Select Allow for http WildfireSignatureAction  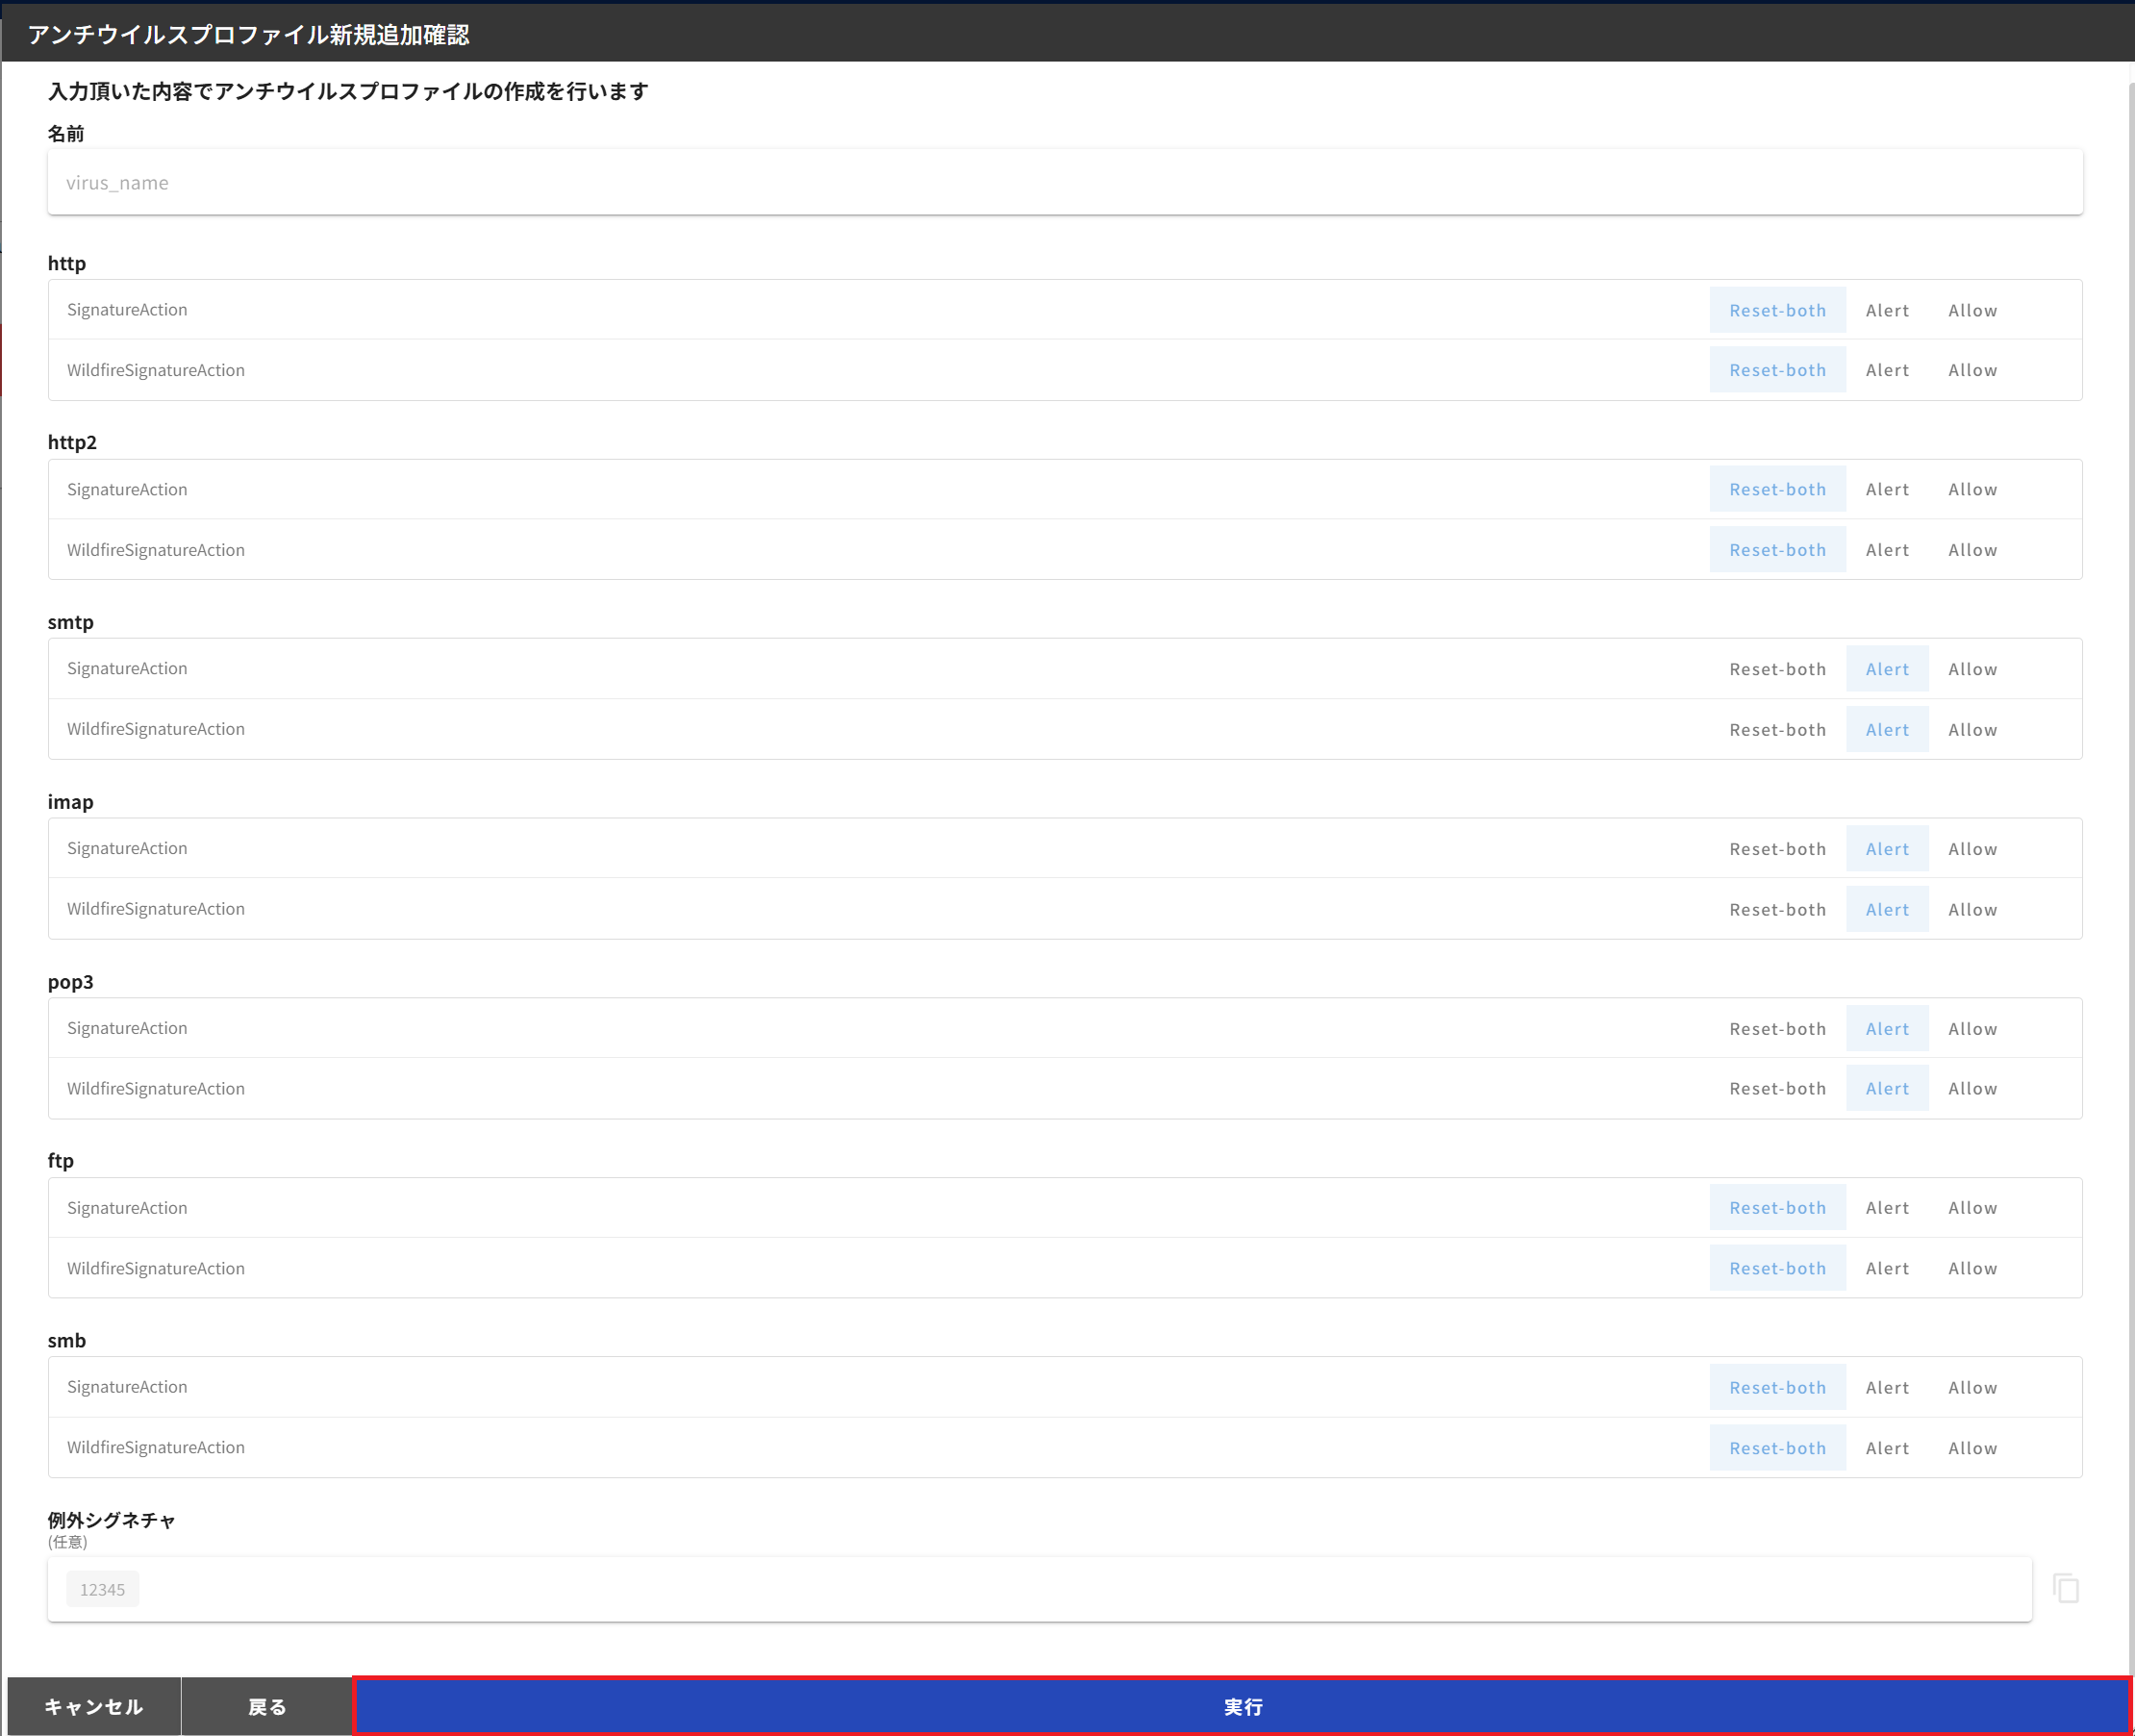click(1971, 370)
